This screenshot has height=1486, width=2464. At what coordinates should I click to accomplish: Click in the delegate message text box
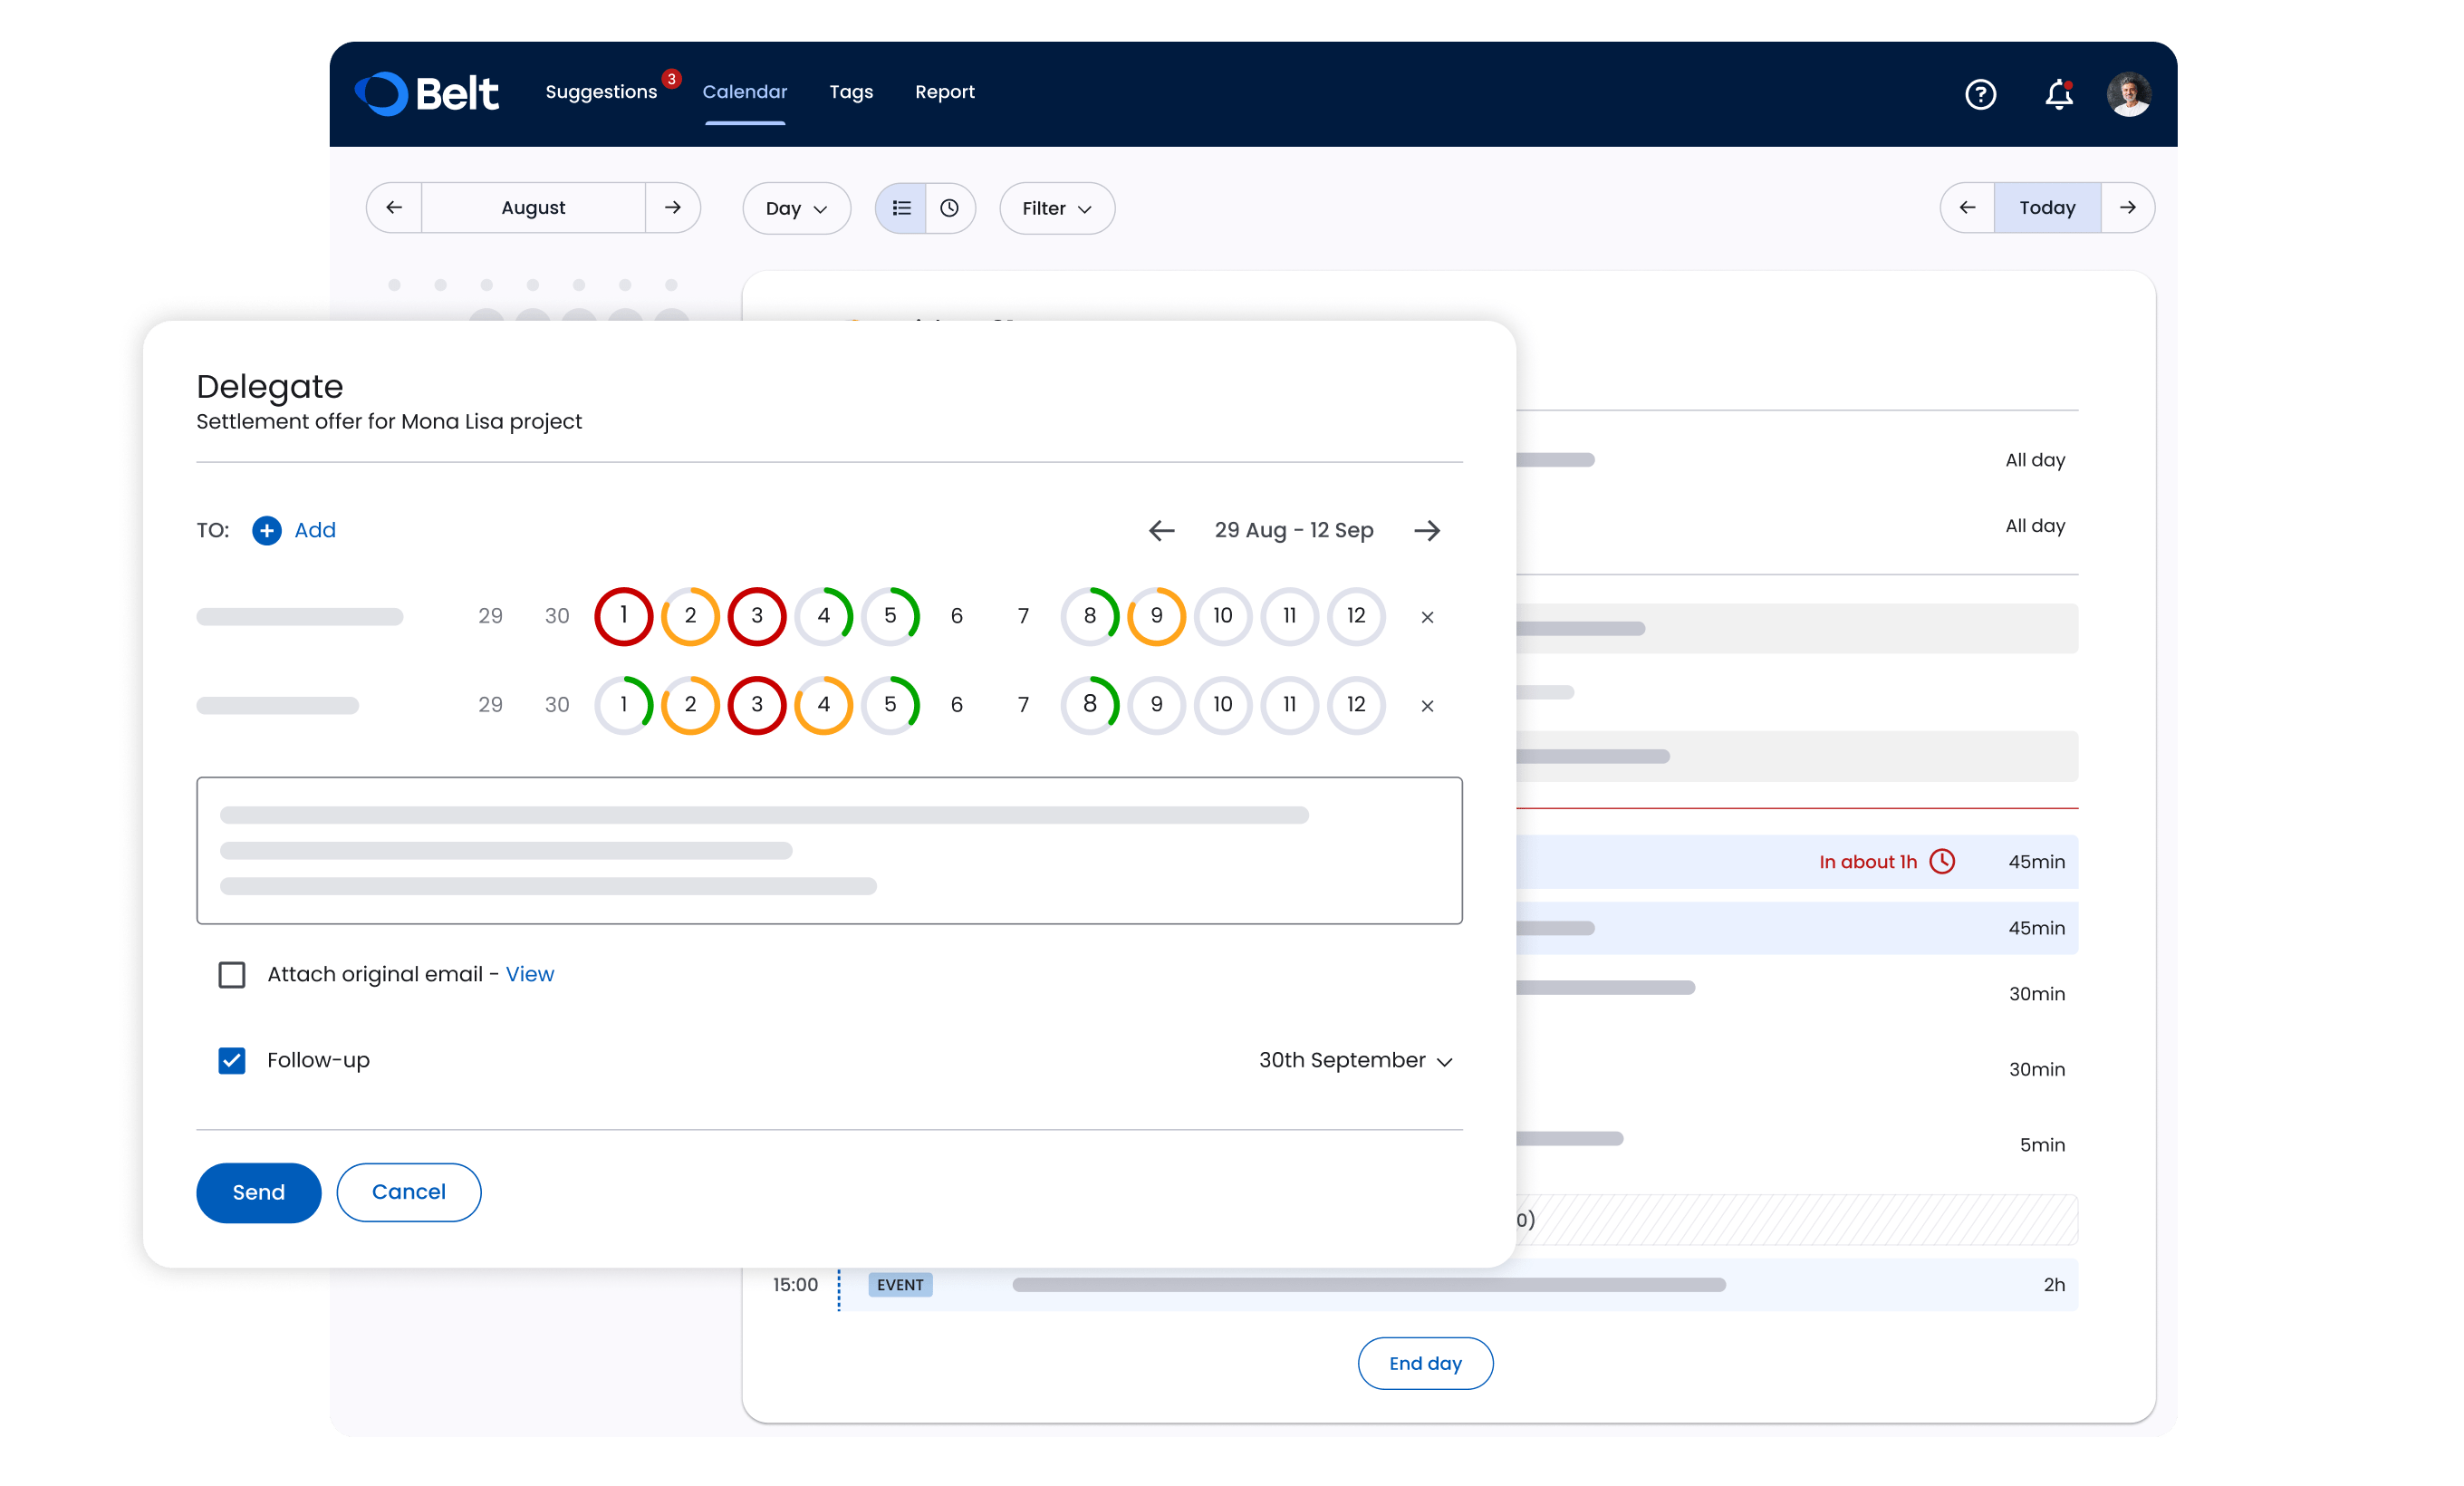click(829, 850)
